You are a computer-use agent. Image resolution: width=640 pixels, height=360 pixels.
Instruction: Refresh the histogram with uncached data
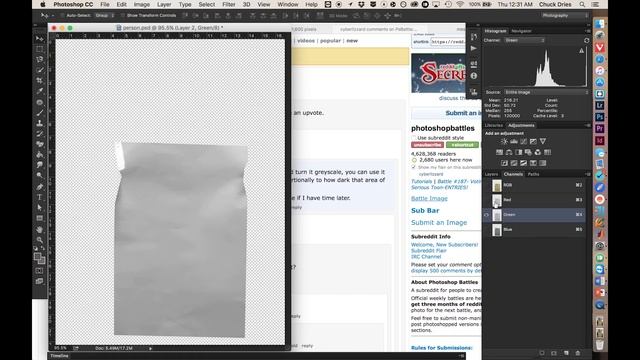pos(587,40)
